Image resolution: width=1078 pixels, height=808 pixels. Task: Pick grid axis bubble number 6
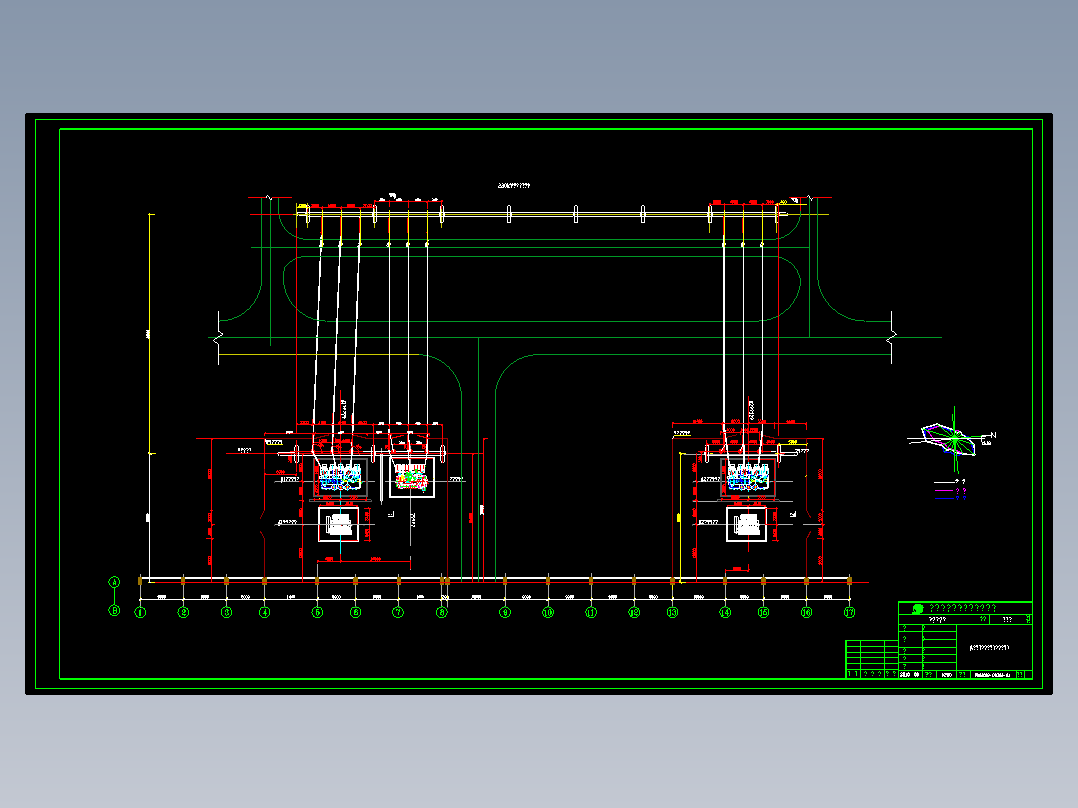pos(355,612)
